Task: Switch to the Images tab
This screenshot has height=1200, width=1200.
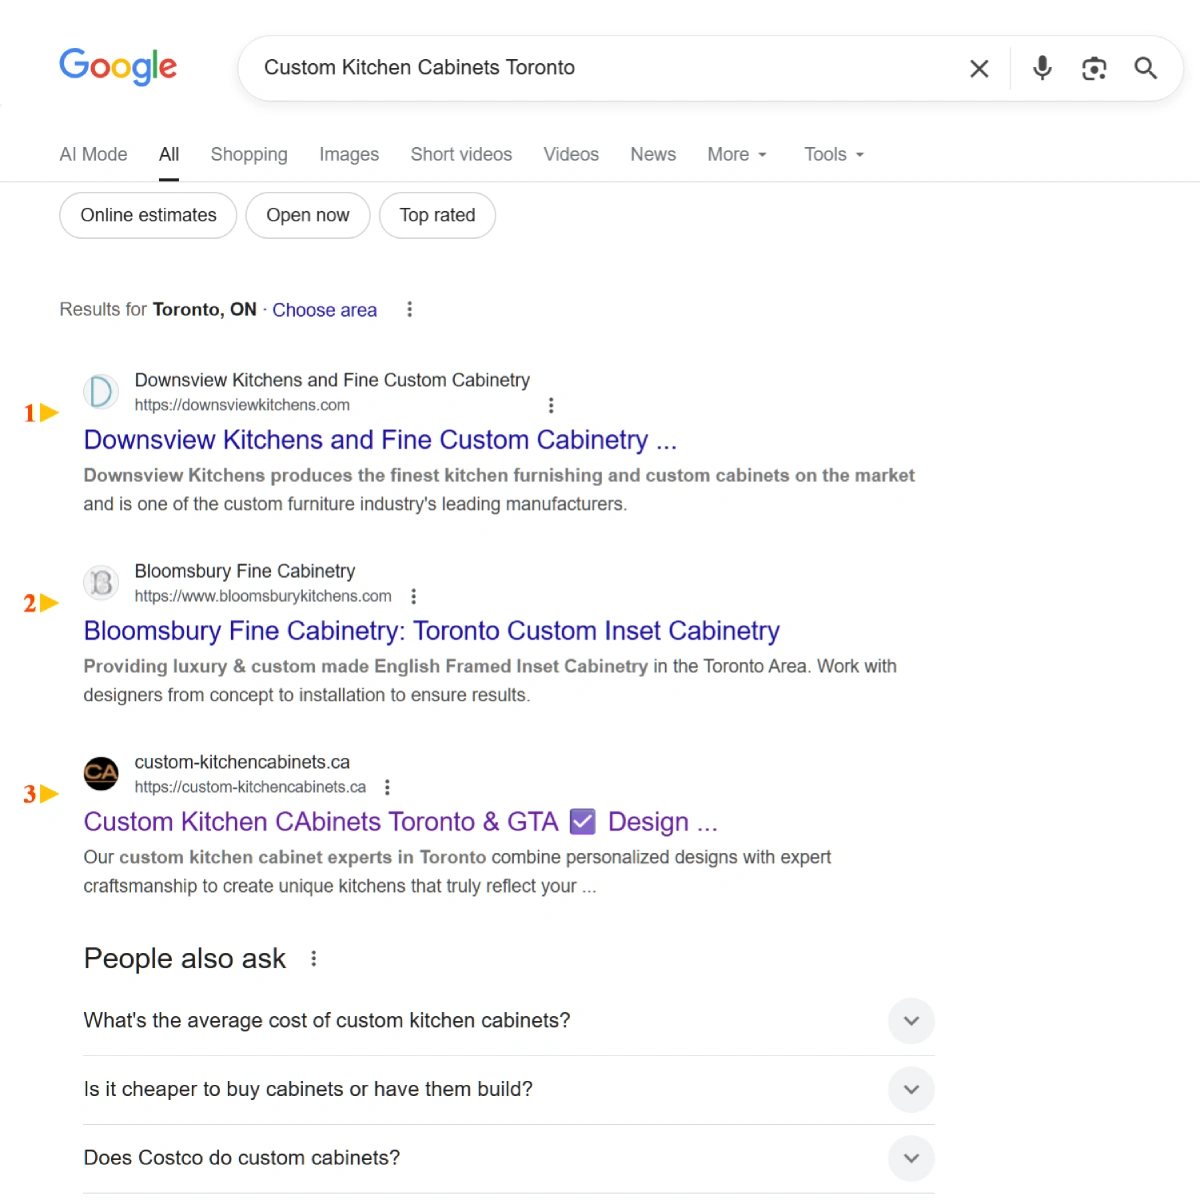Action: click(x=349, y=154)
